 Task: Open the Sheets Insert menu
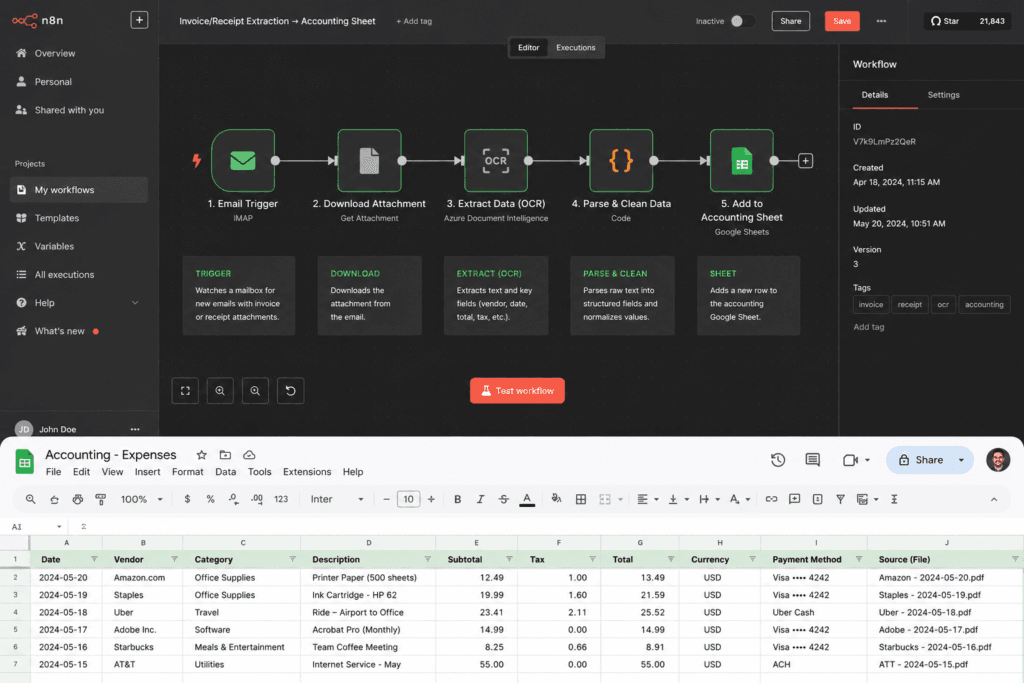(148, 471)
